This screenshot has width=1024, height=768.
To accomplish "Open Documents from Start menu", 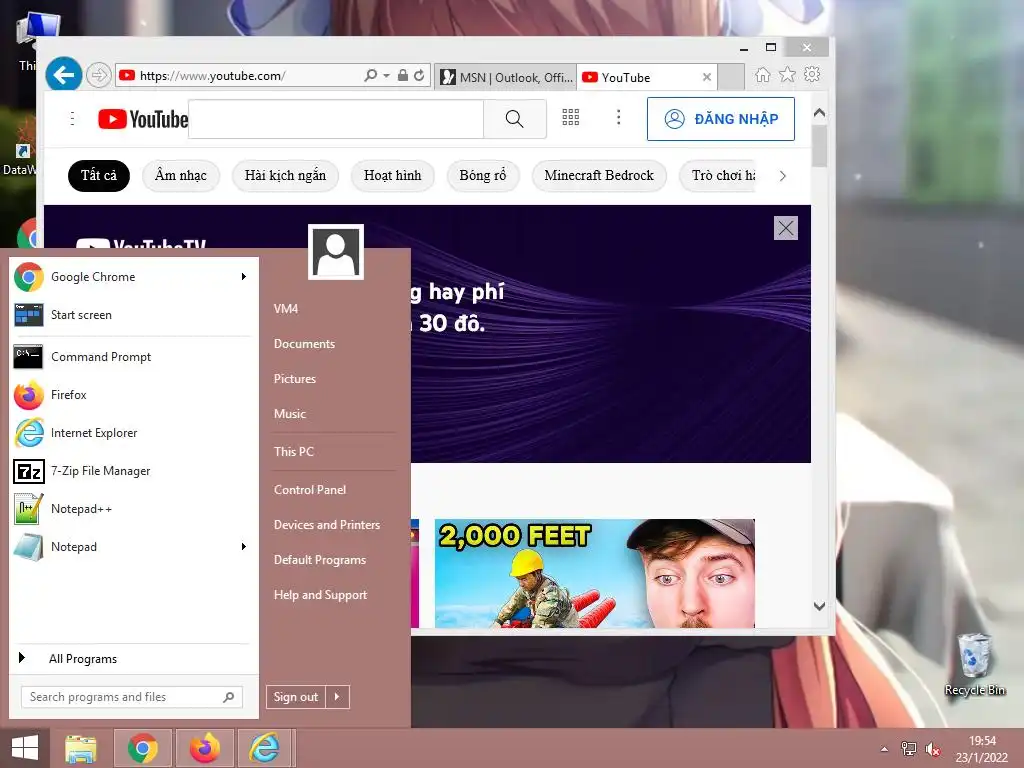I will (x=304, y=344).
